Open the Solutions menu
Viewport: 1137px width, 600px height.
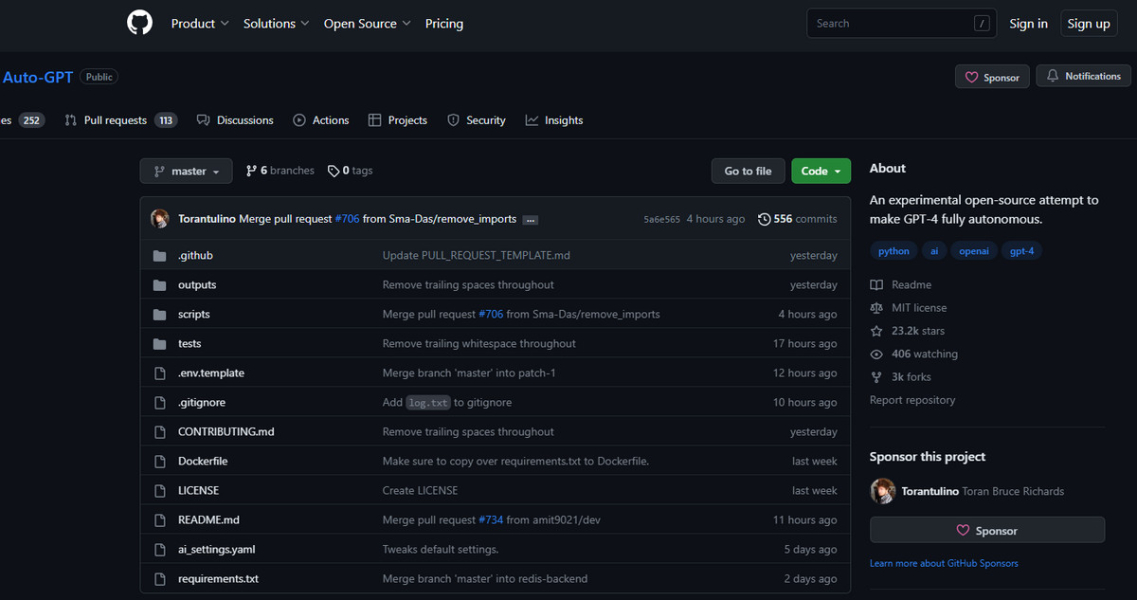point(276,24)
